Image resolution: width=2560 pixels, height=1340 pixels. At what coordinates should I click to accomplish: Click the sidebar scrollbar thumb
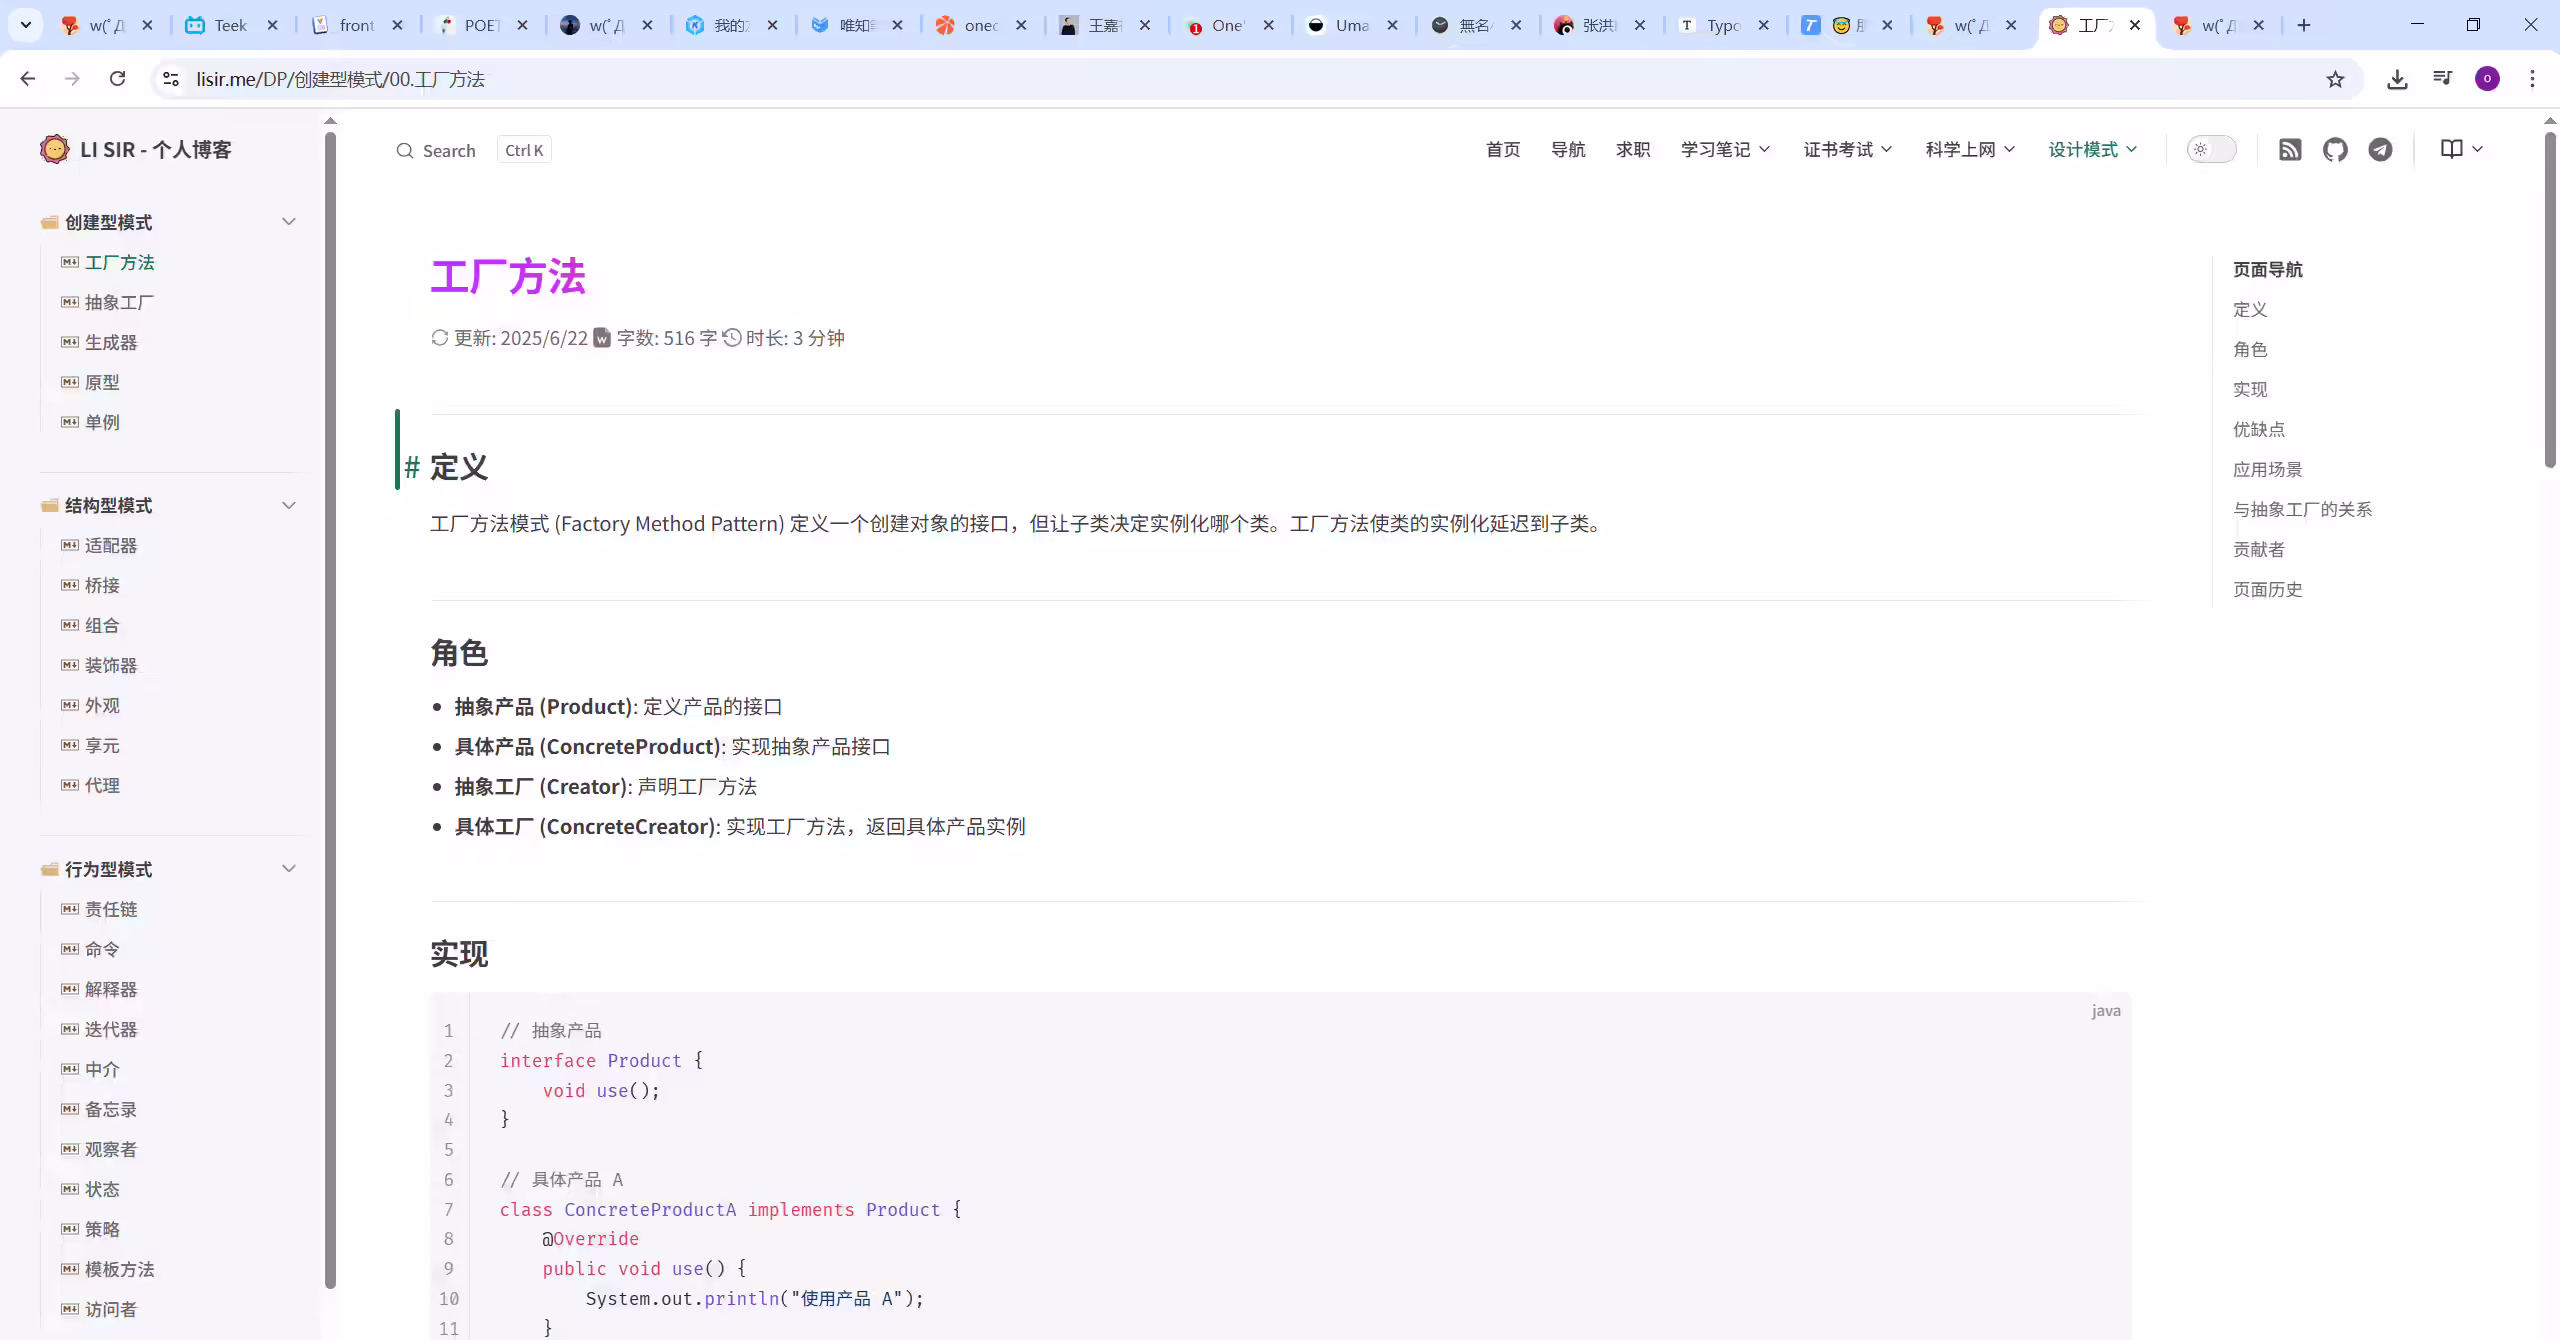pyautogui.click(x=331, y=710)
